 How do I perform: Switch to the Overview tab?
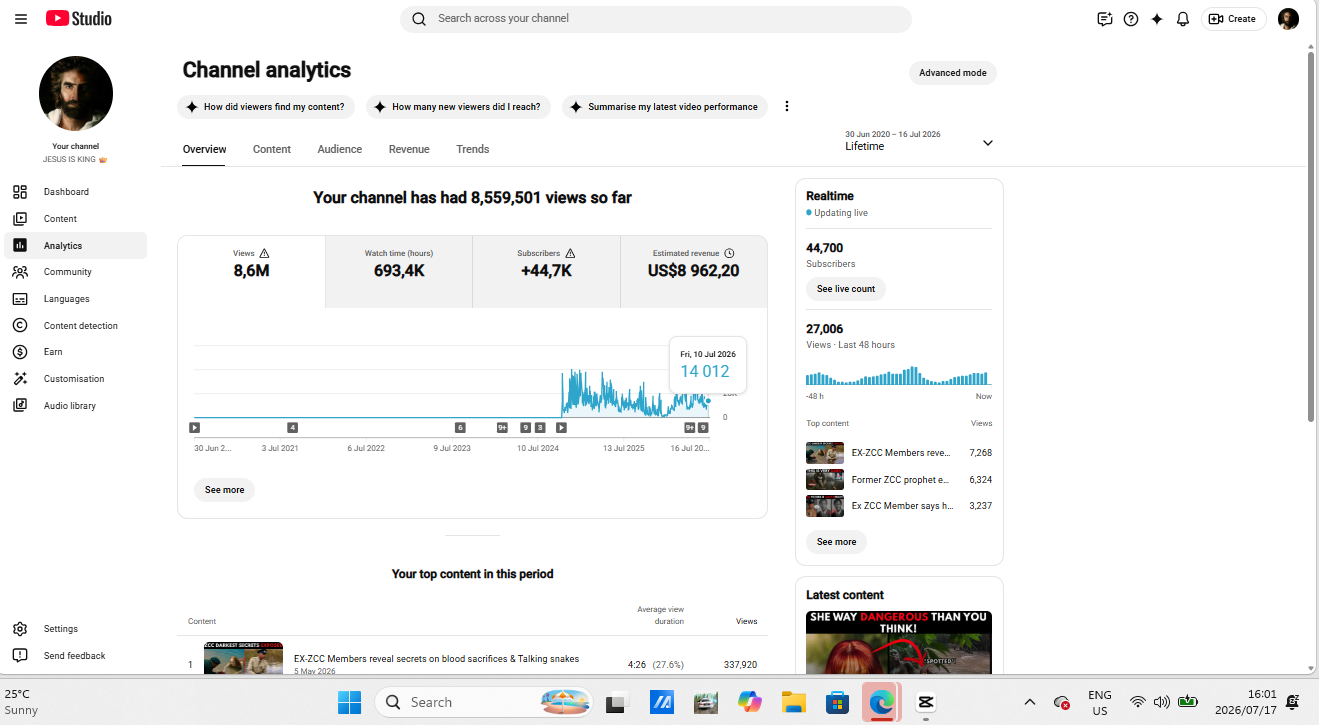coord(204,149)
